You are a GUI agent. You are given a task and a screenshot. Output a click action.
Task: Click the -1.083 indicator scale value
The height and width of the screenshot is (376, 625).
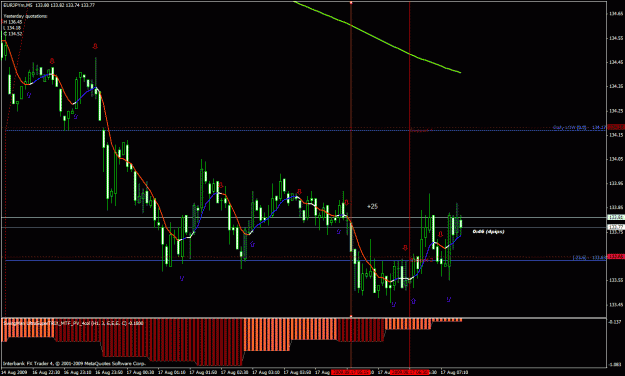[616, 364]
